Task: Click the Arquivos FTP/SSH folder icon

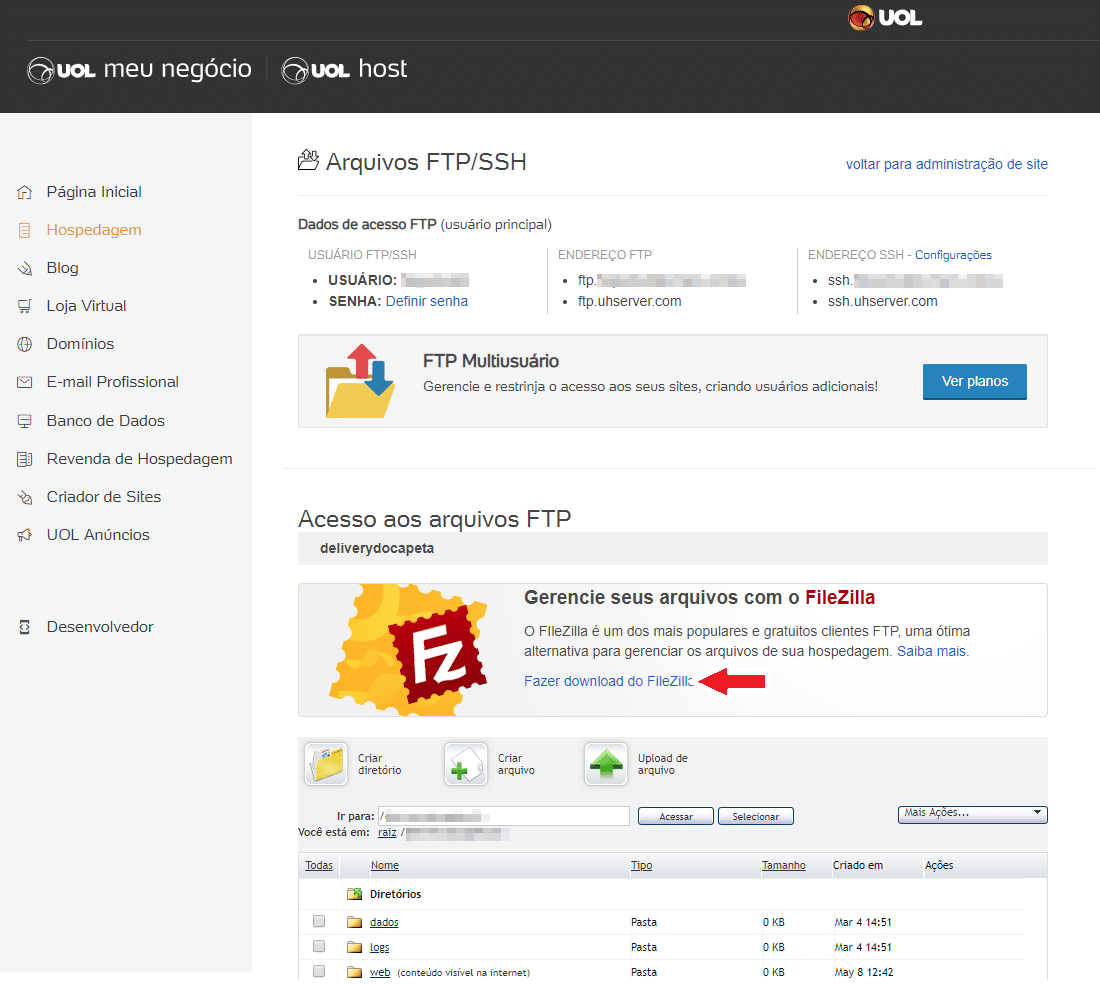Action: point(308,161)
